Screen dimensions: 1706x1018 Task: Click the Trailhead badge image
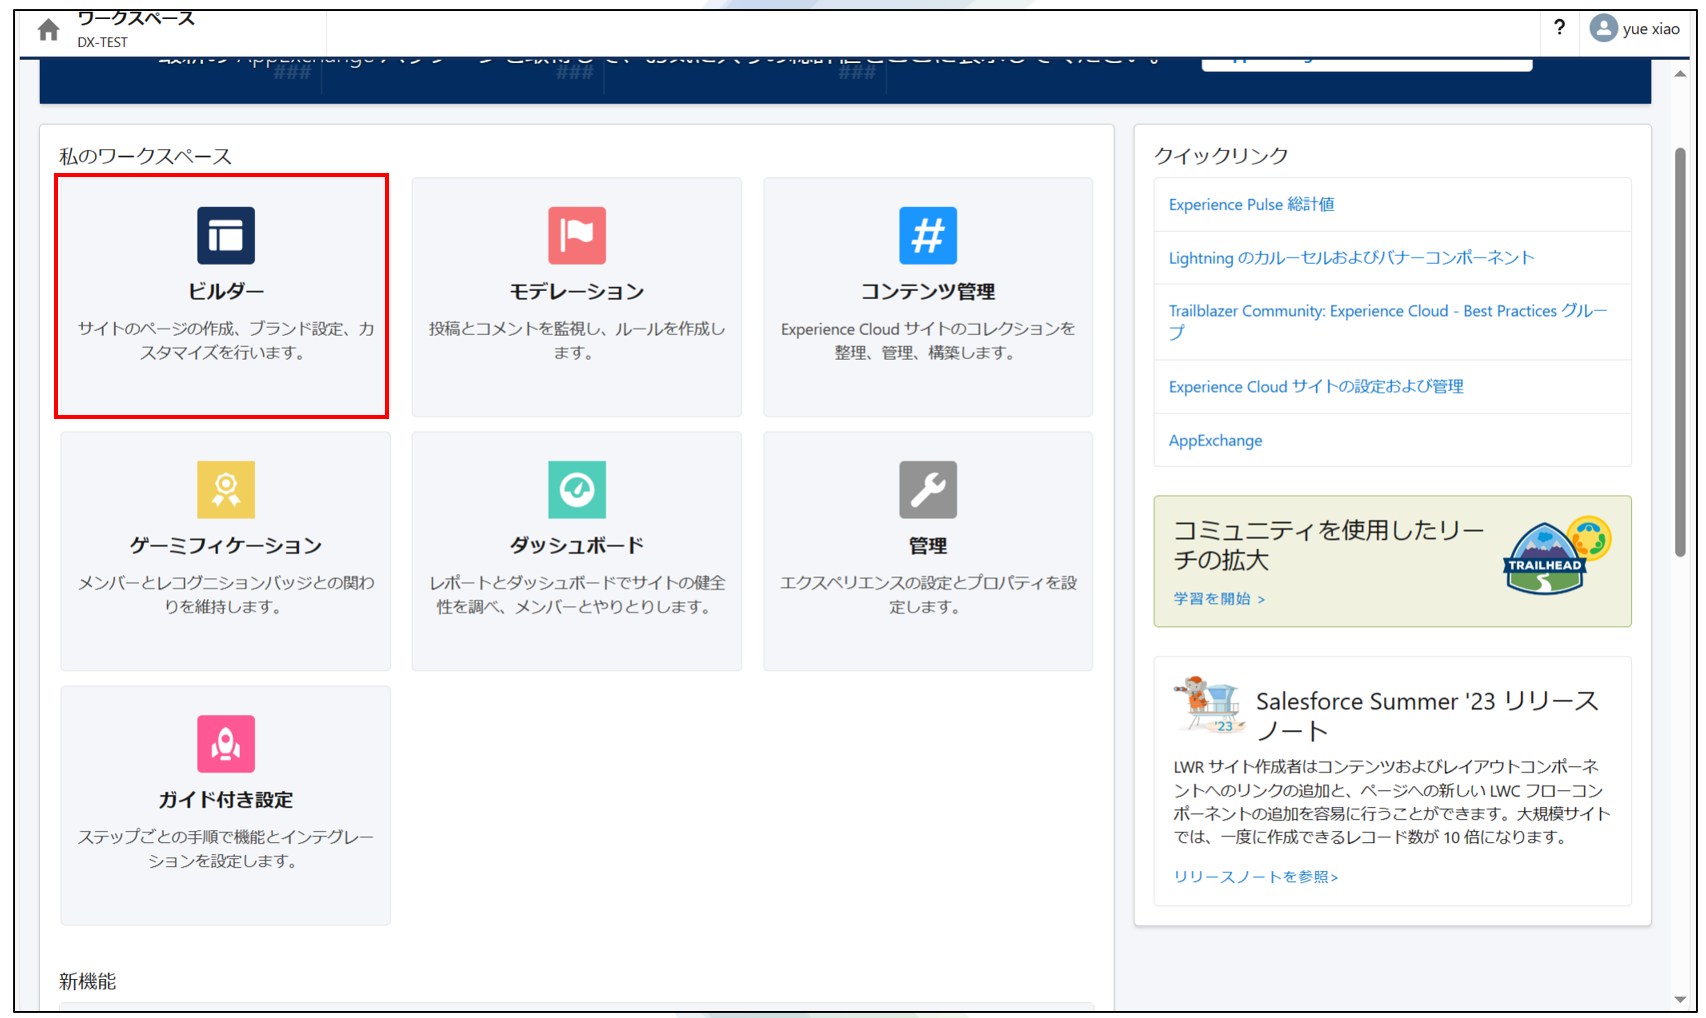[1555, 556]
